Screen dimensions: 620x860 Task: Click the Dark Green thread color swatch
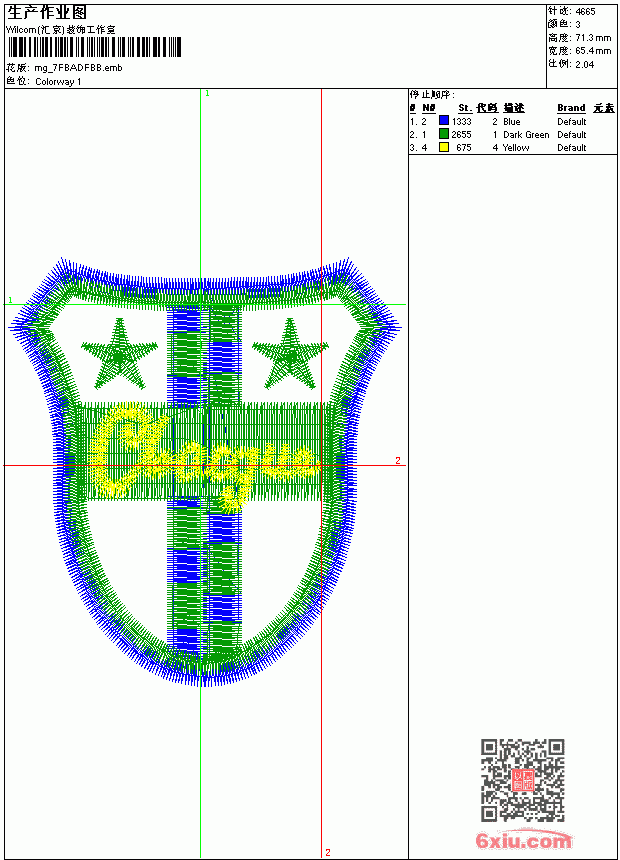(x=444, y=134)
